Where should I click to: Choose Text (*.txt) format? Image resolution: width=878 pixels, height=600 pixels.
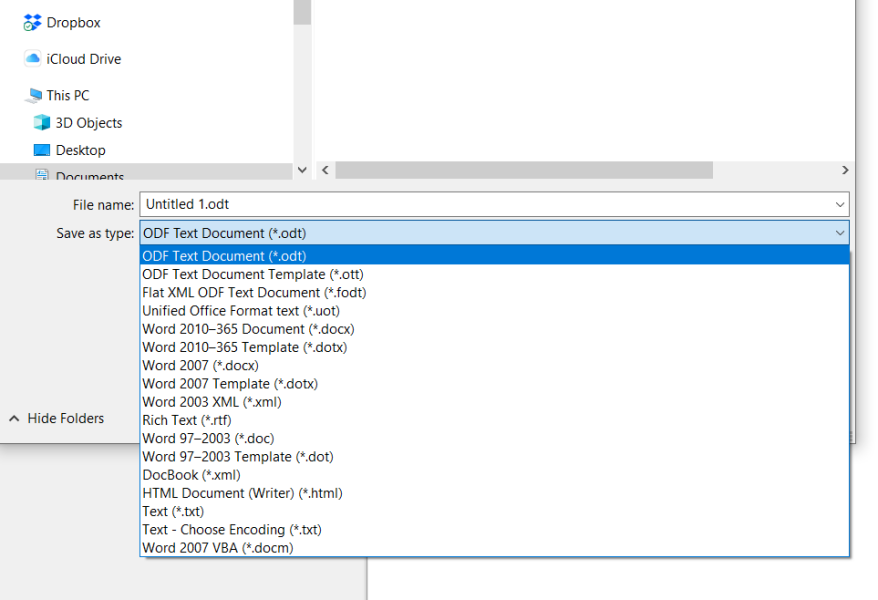[x=494, y=511]
